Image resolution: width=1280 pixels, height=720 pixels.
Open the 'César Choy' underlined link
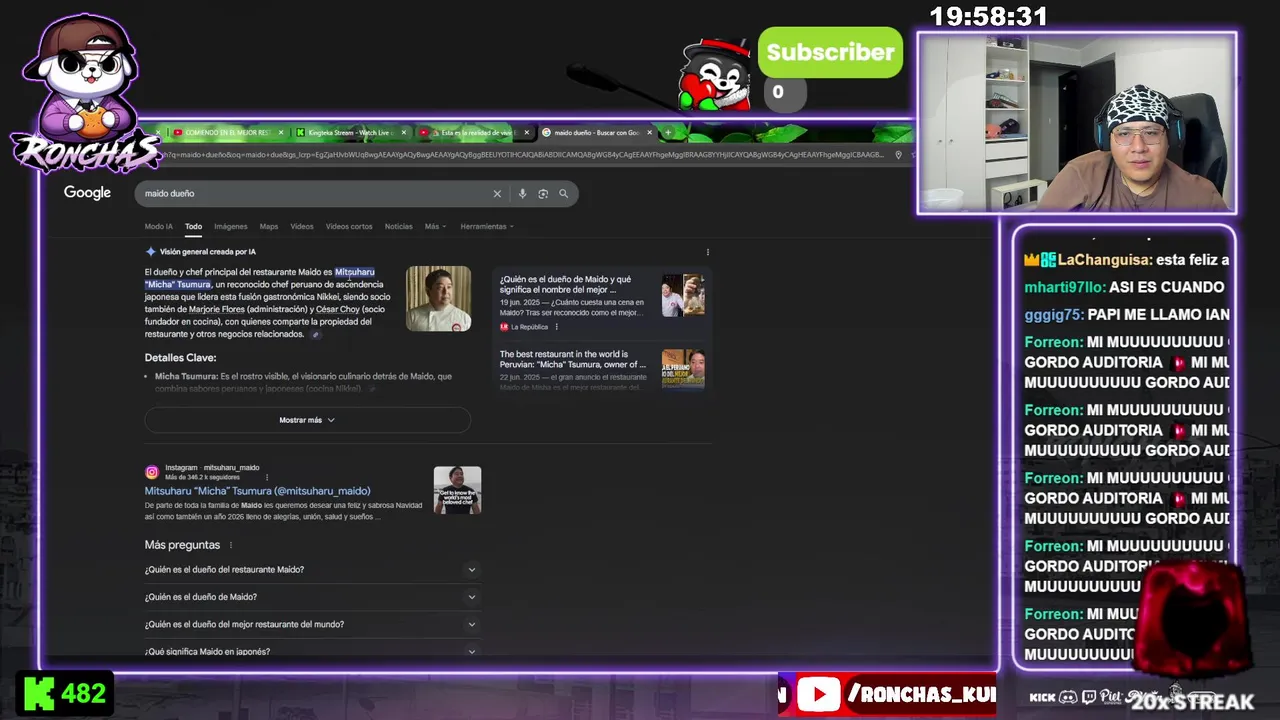click(x=337, y=310)
